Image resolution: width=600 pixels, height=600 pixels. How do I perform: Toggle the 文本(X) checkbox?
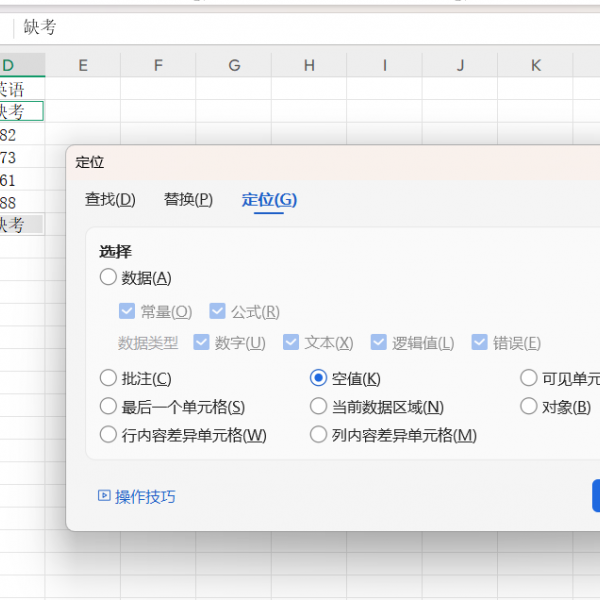(x=291, y=343)
